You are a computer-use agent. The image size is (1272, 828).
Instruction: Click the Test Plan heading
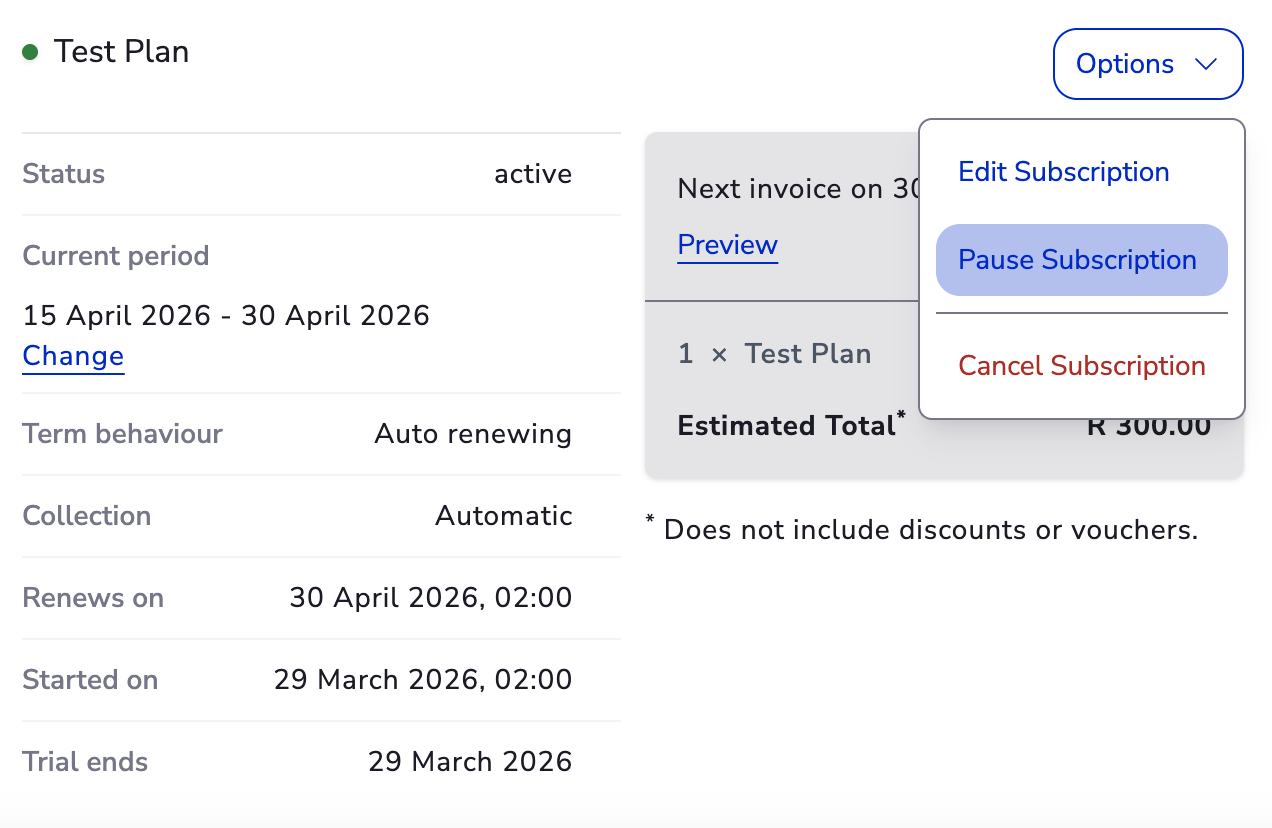click(121, 52)
